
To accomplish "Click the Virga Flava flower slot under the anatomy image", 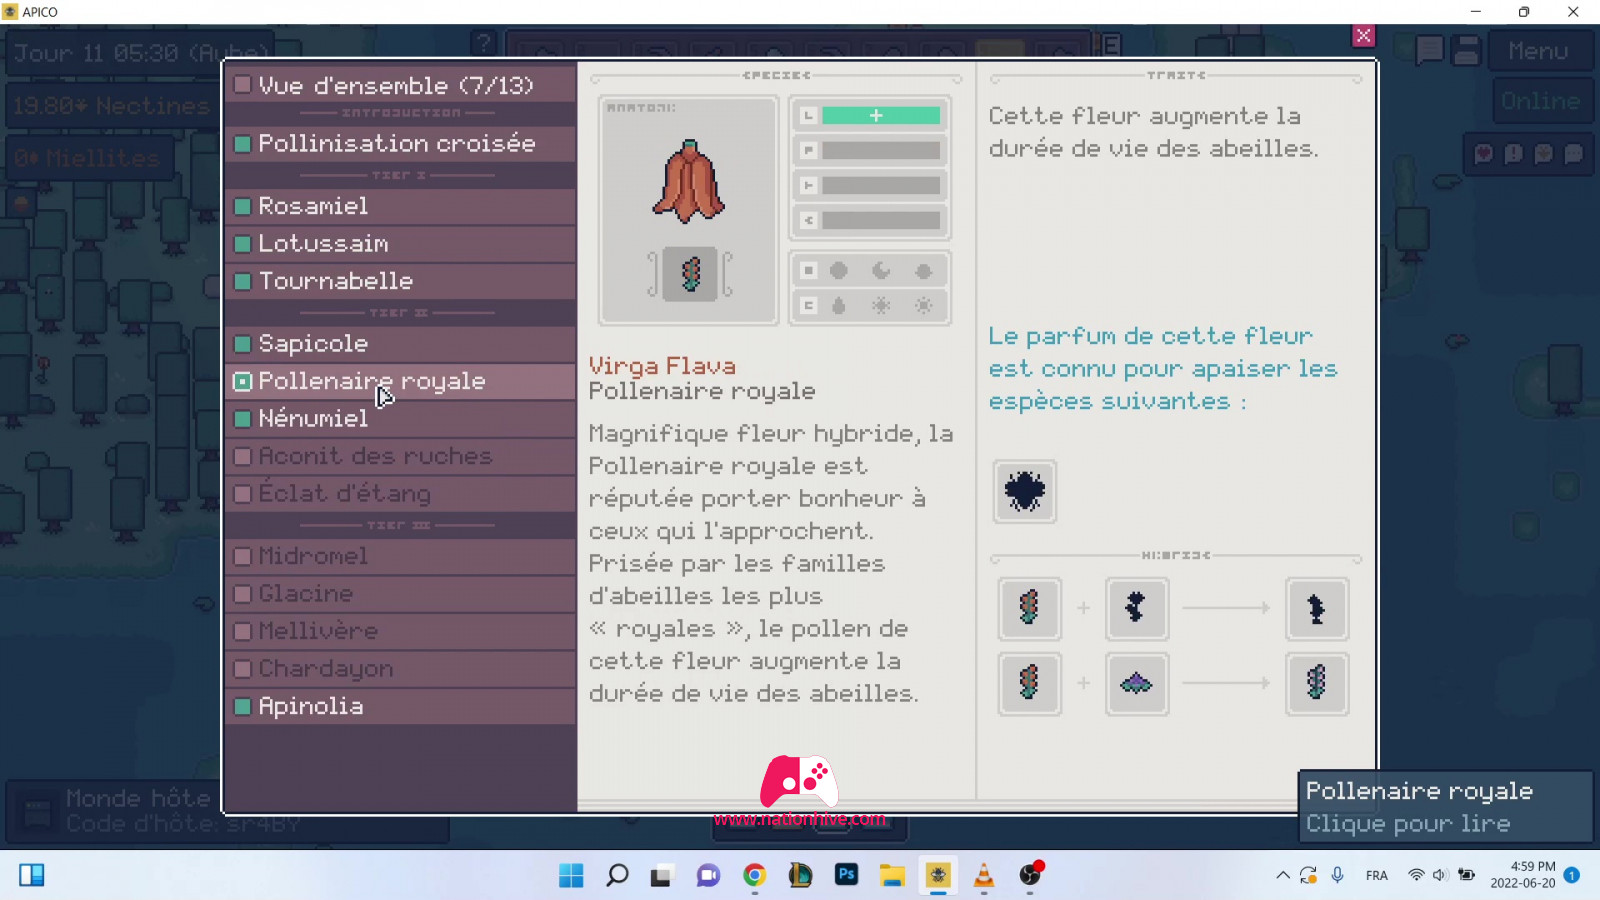I will 690,274.
